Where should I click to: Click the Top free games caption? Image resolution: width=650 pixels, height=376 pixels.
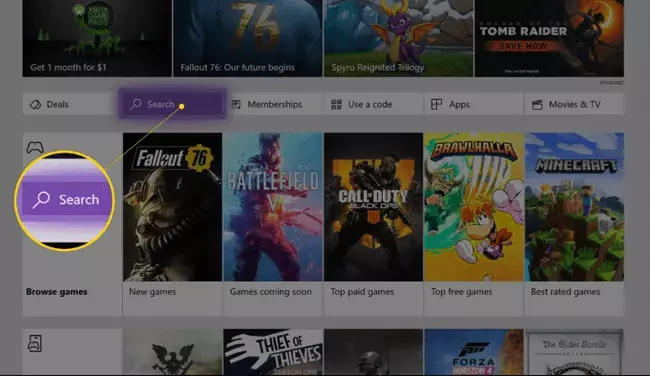pos(461,291)
